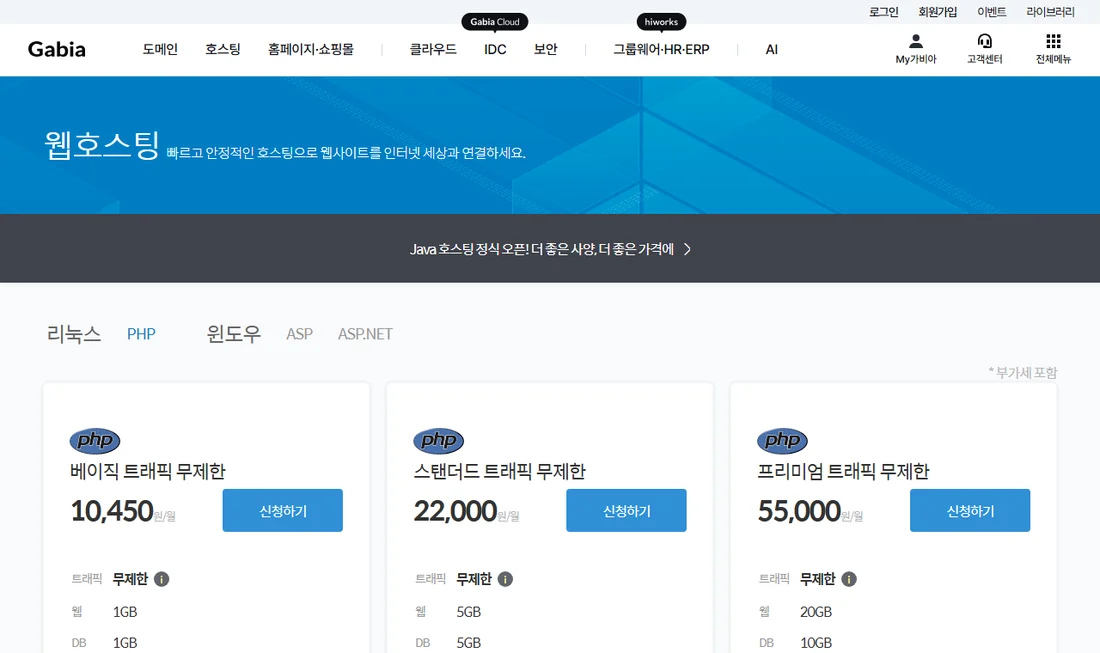Open 그룹웨어·HR·ERP menu
Viewport: 1100px width, 653px height.
pos(662,49)
